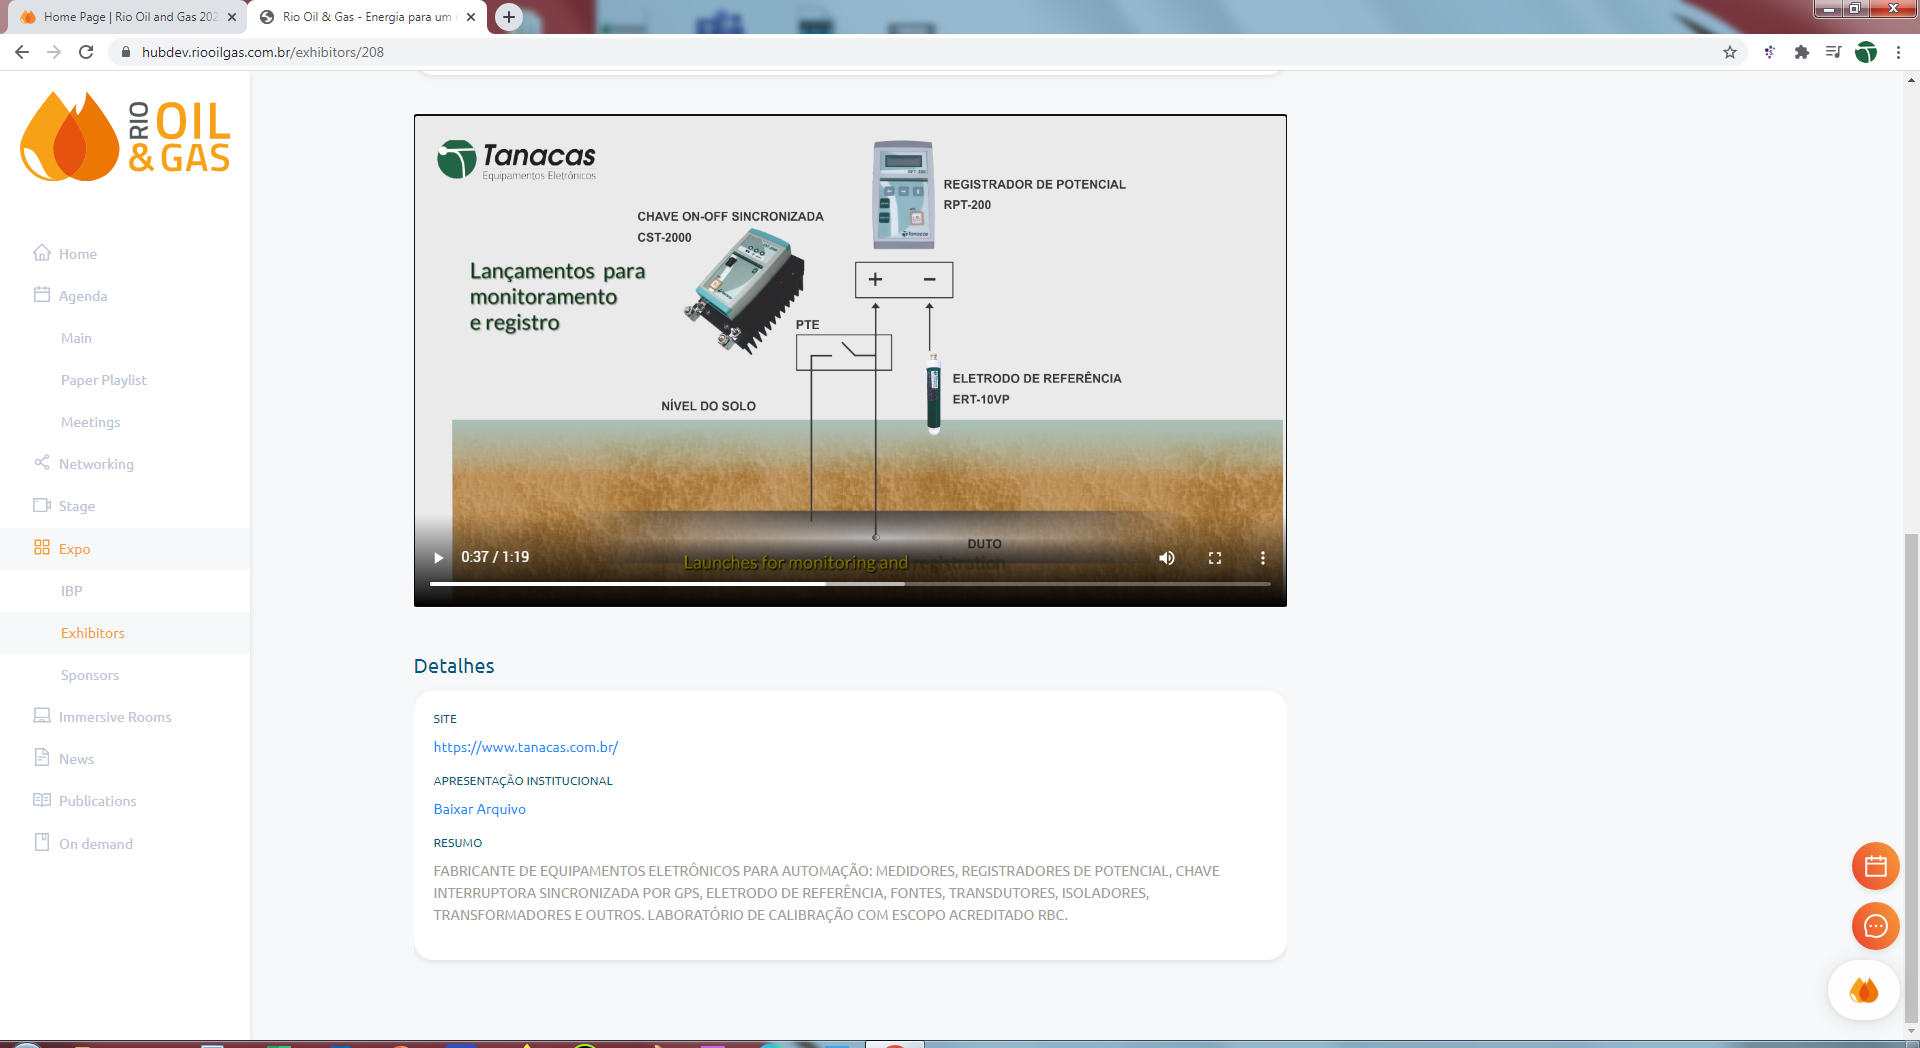The image size is (1920, 1048).
Task: Enter video fullscreen mode
Action: (1215, 558)
